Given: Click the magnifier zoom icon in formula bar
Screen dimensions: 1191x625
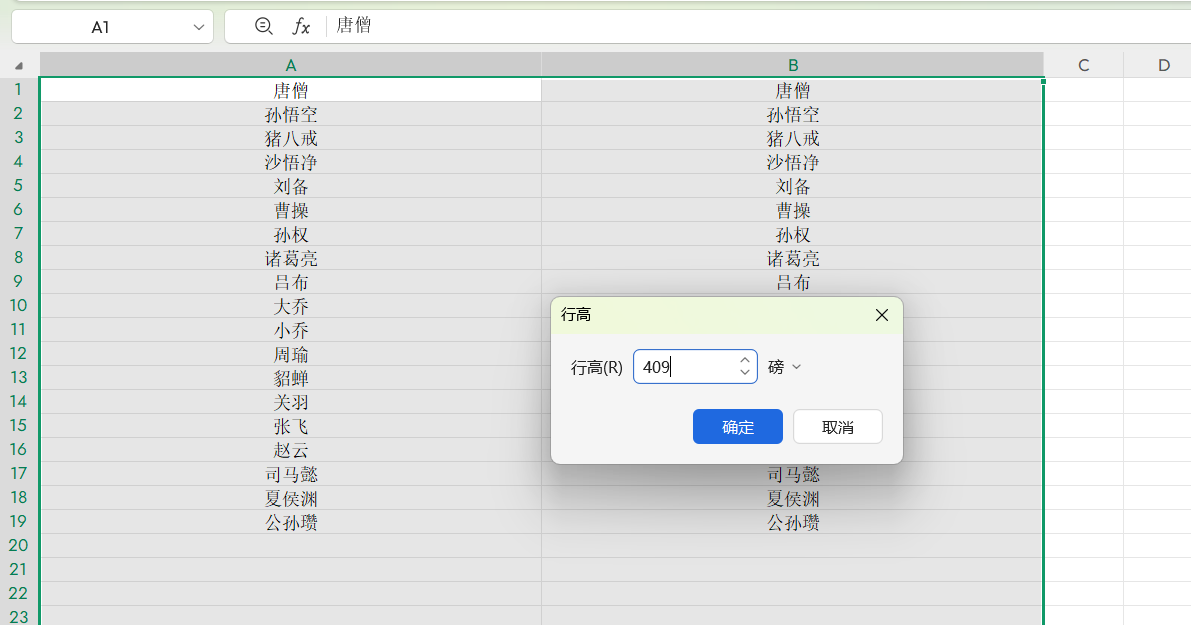Looking at the screenshot, I should pos(263,27).
